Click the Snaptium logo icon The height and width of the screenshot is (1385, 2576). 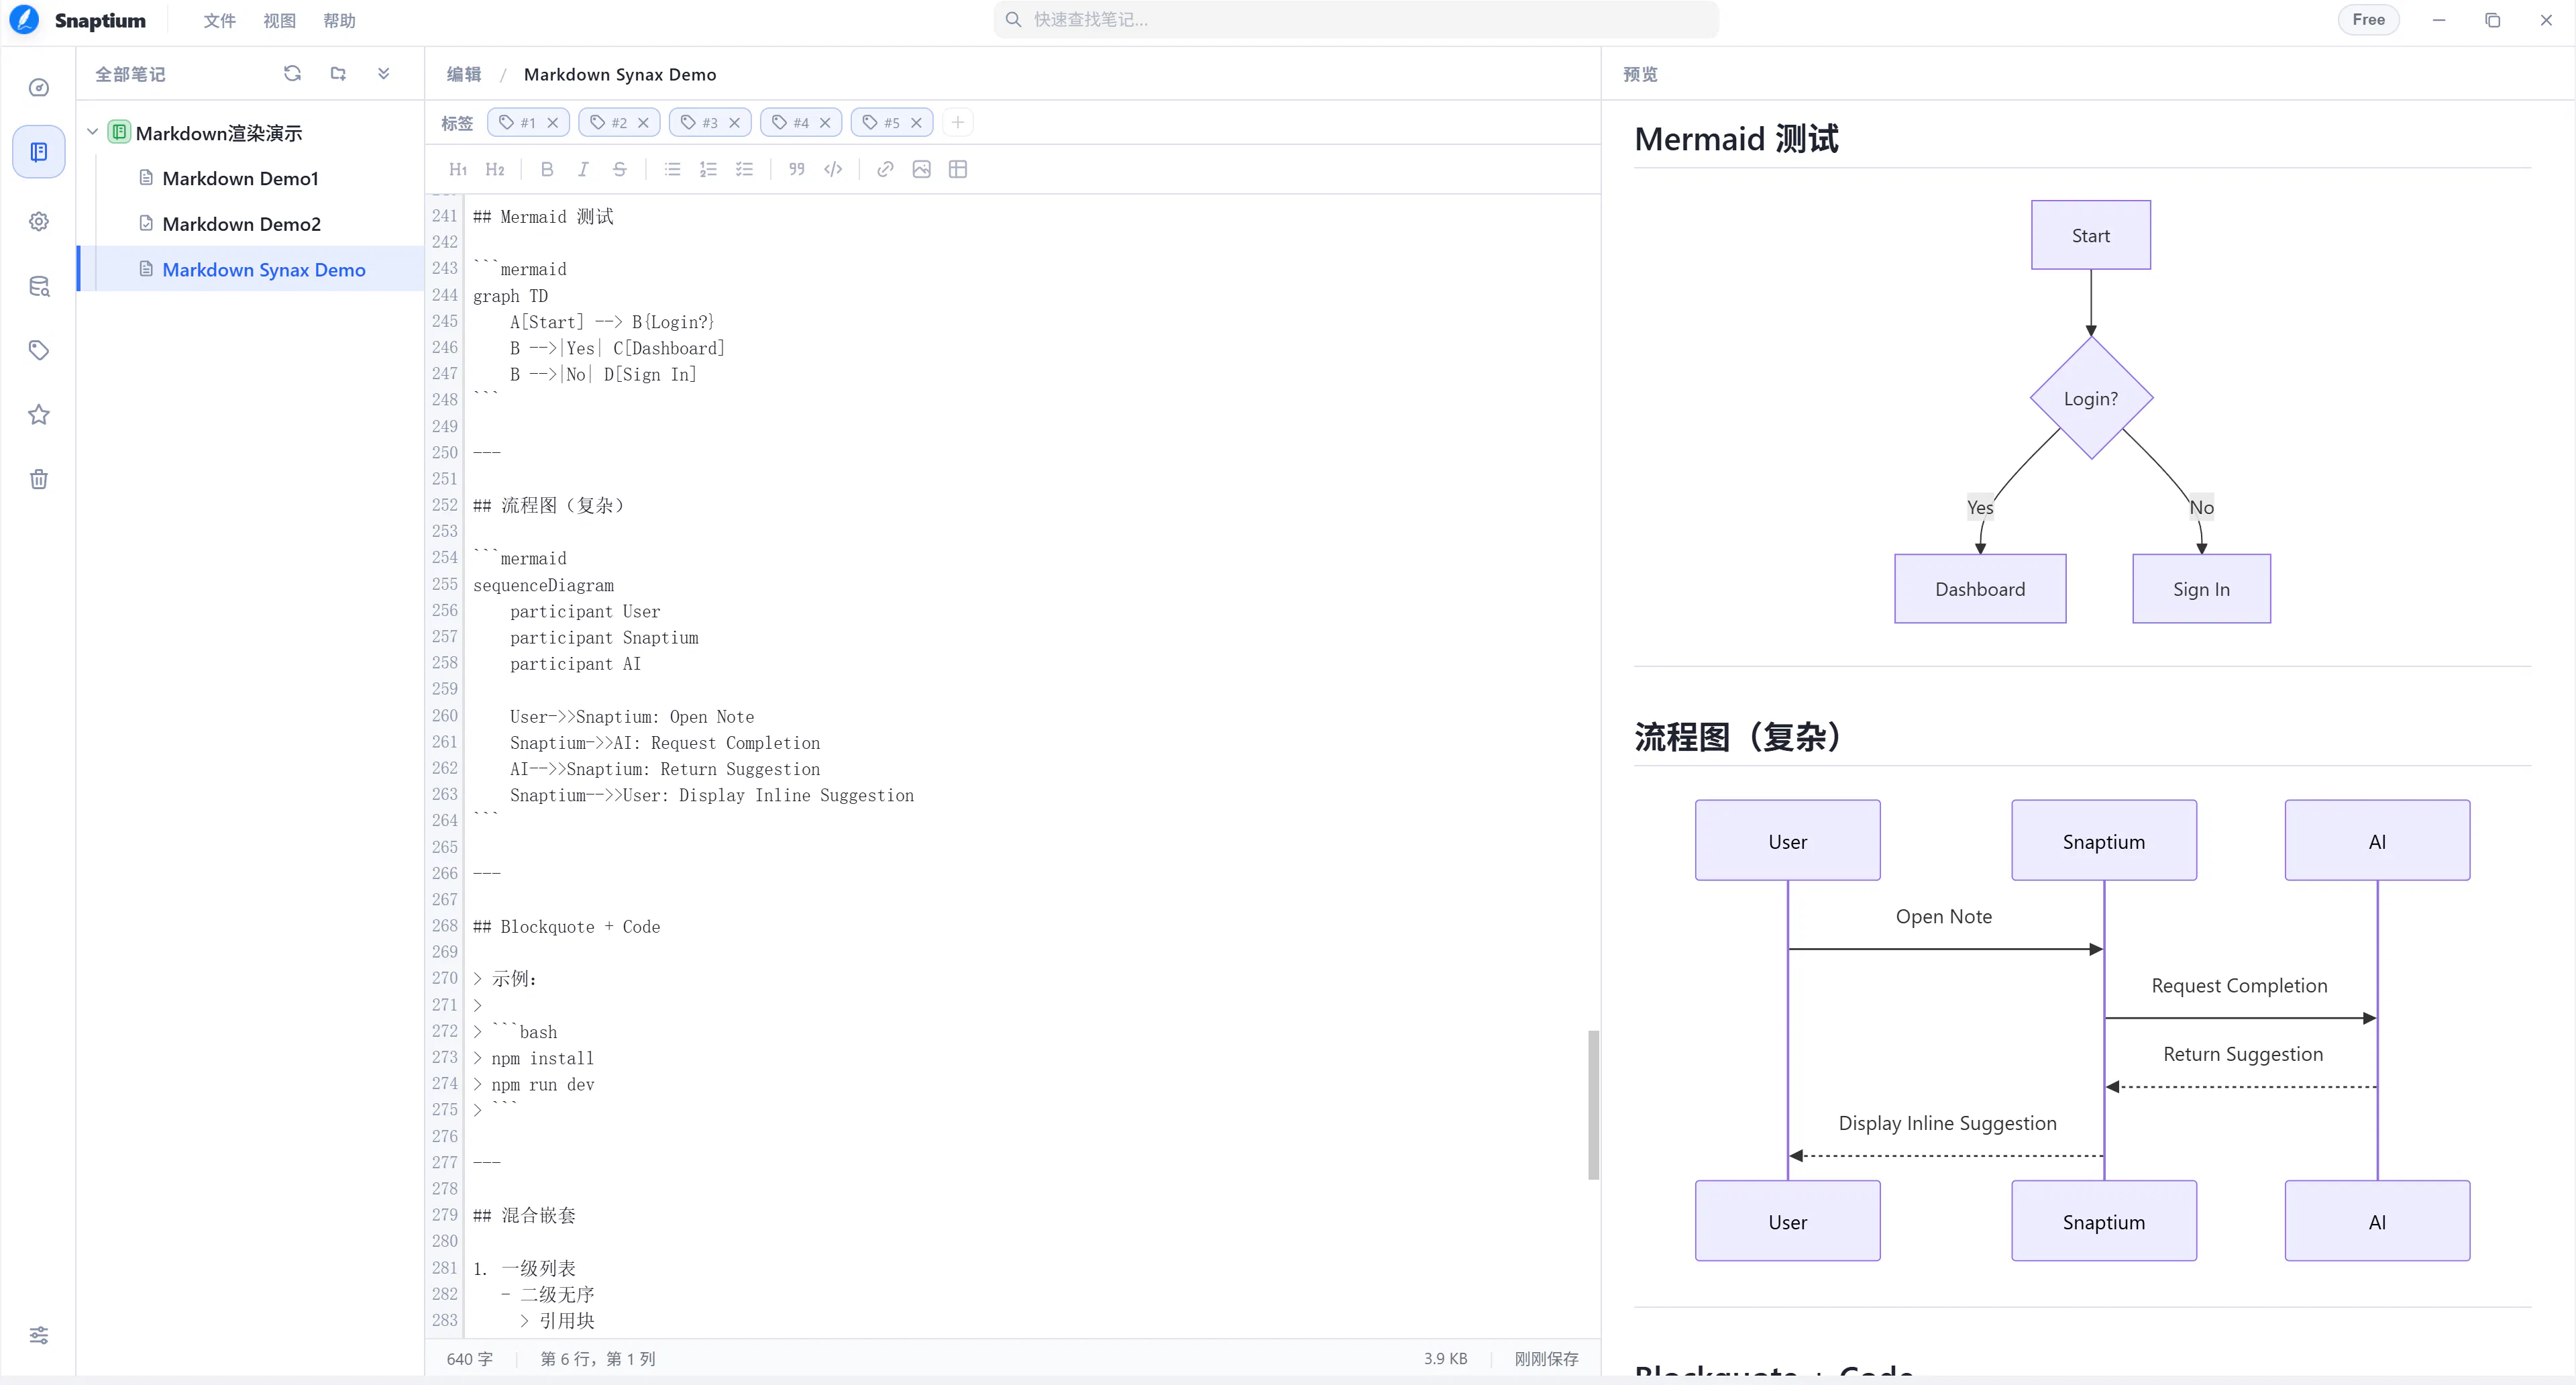pyautogui.click(x=24, y=20)
